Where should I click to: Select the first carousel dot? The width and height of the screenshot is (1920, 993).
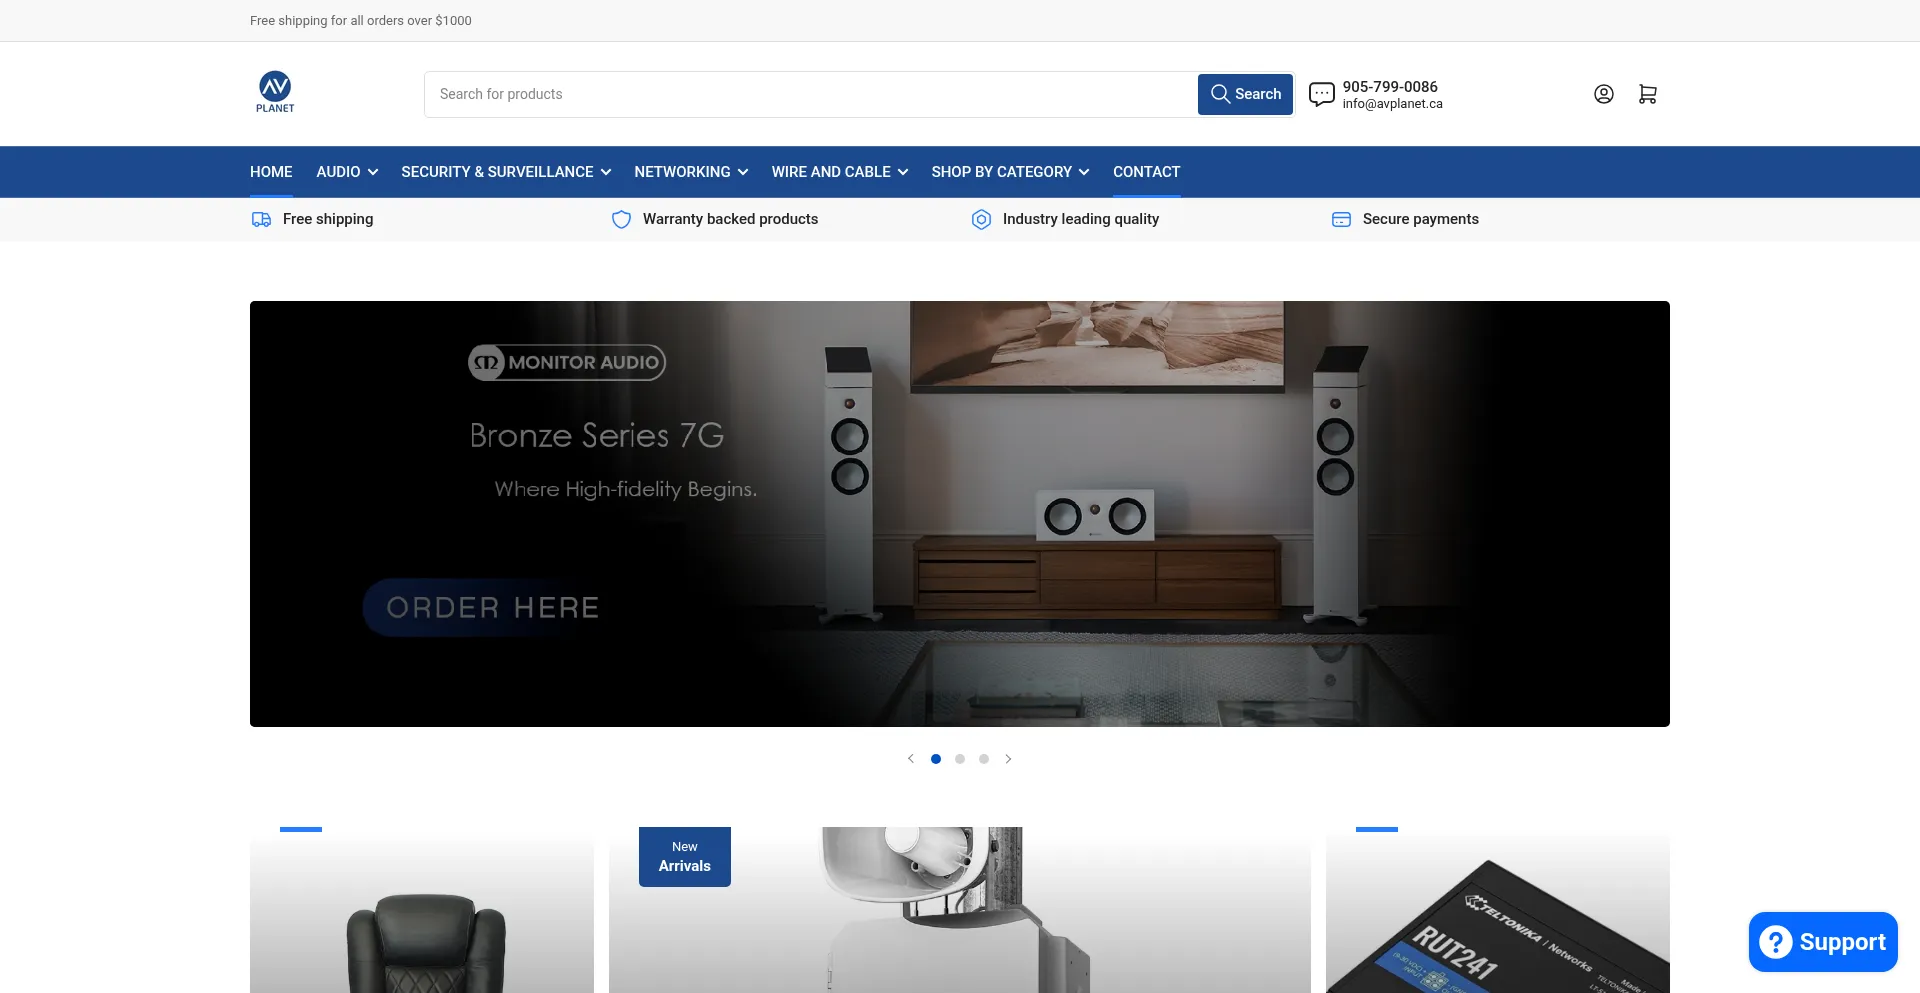pyautogui.click(x=936, y=759)
